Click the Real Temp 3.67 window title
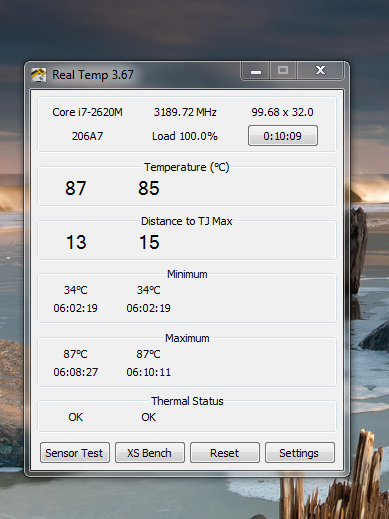389x519 pixels. (93, 75)
